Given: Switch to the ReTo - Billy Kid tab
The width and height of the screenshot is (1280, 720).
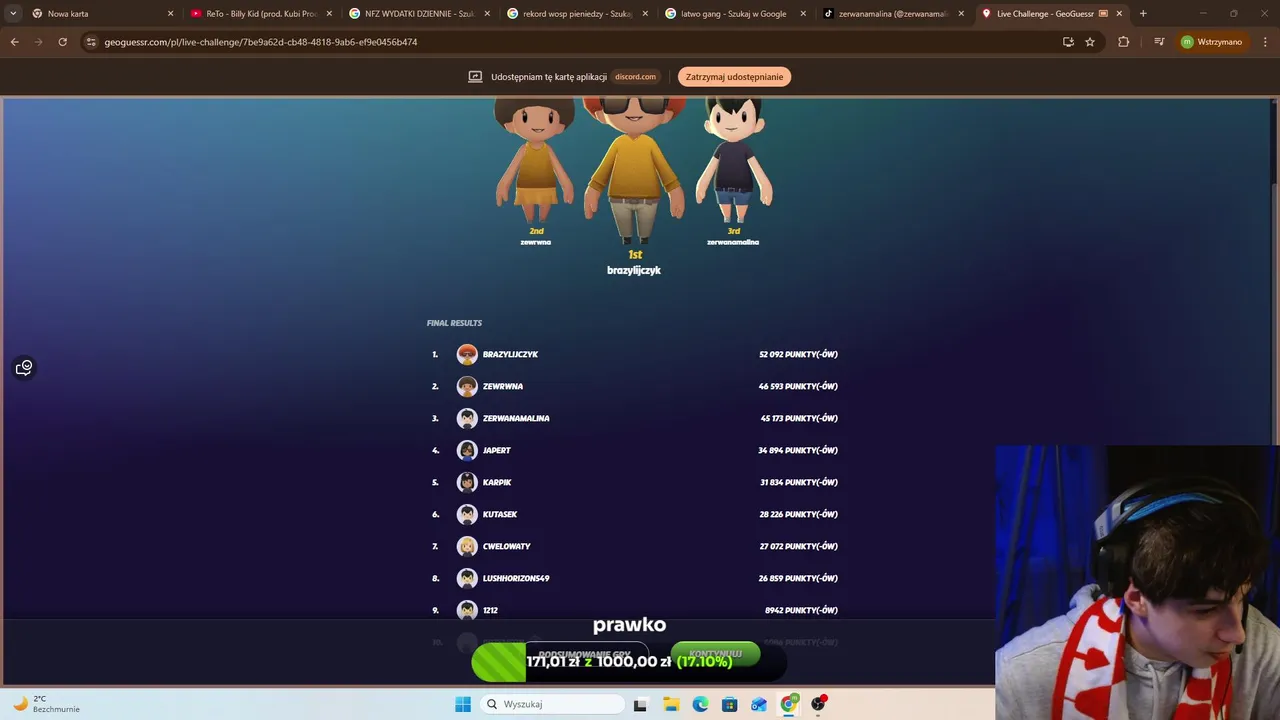Looking at the screenshot, I should click(x=262, y=14).
